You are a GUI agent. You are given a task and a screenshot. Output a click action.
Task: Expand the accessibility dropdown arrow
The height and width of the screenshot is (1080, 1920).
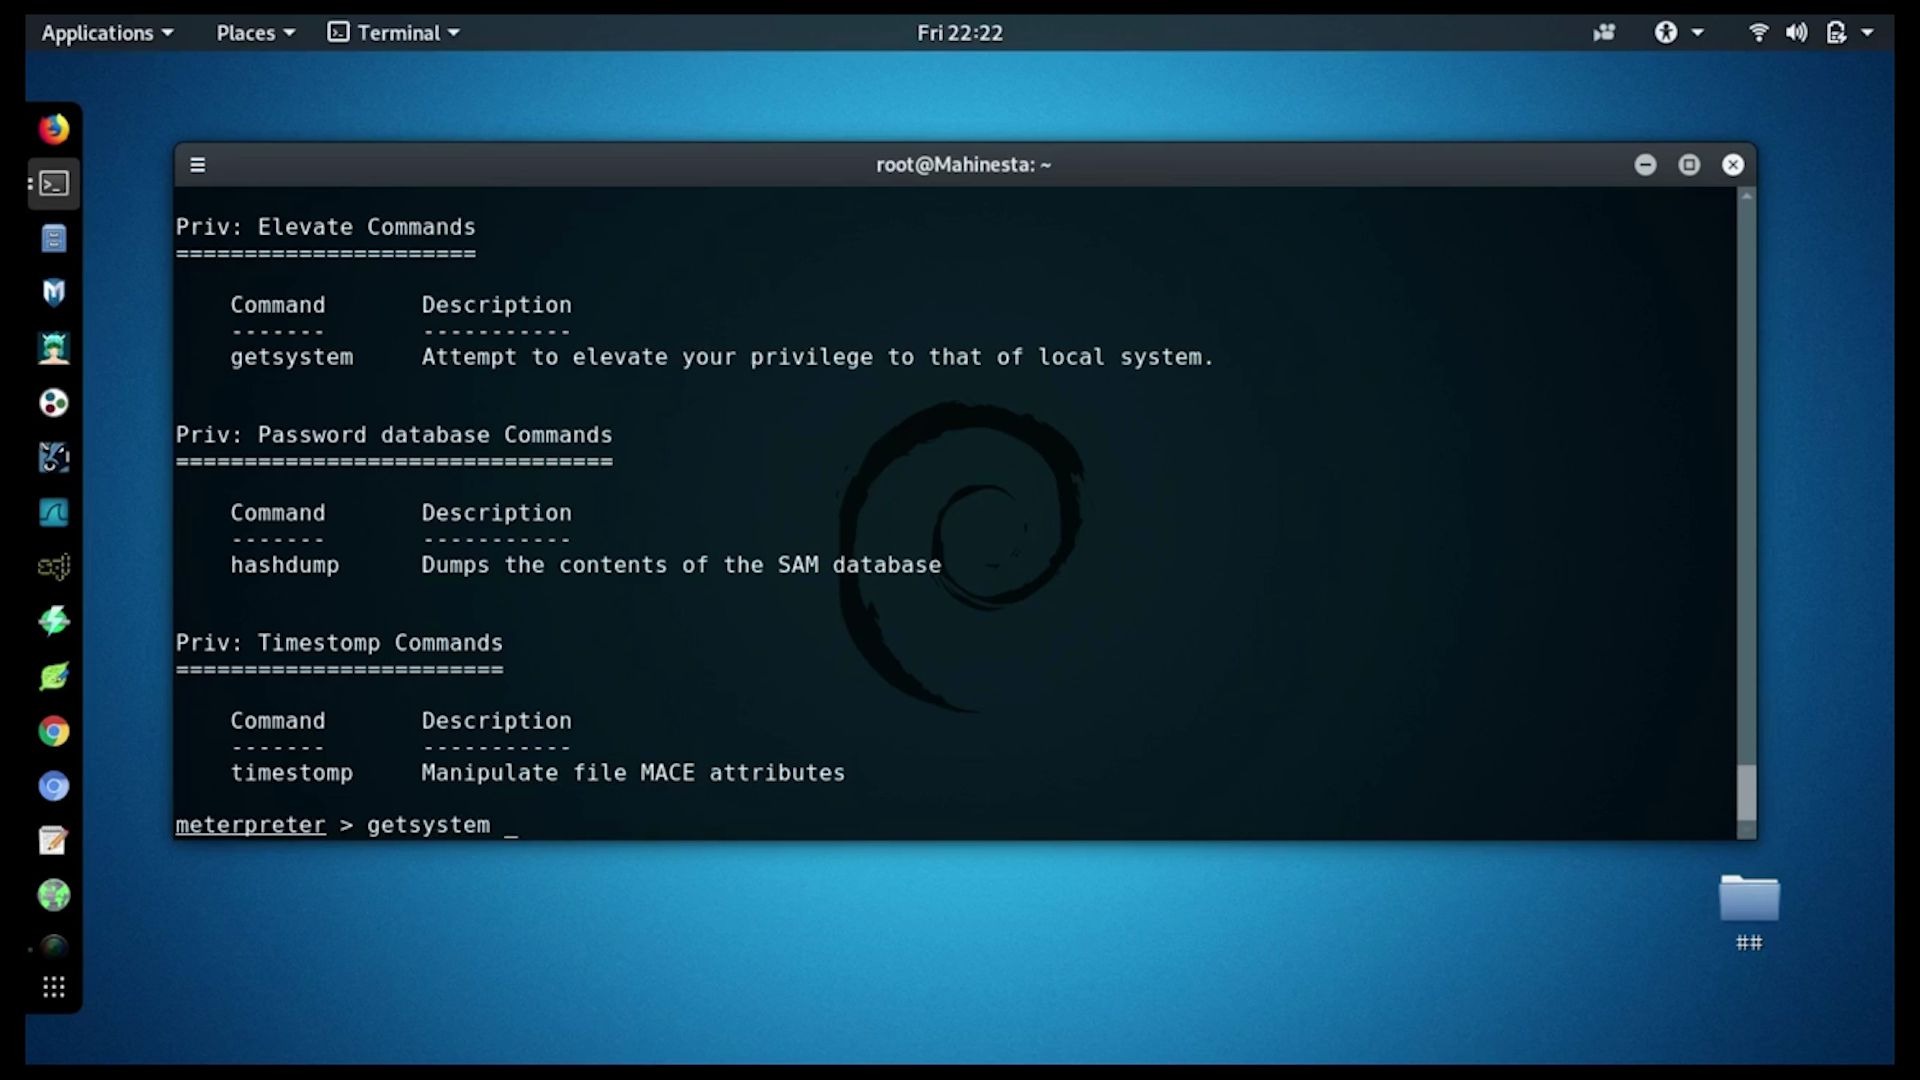point(1696,32)
